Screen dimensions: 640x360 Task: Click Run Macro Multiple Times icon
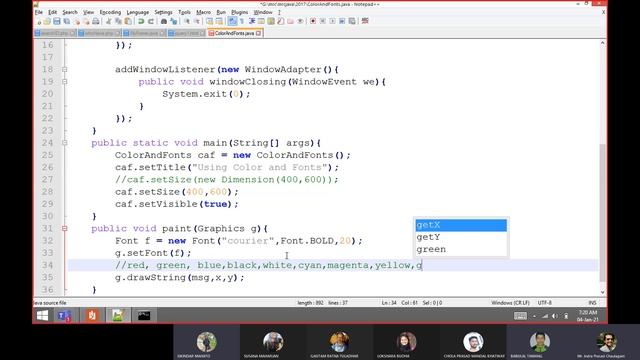click(x=342, y=21)
